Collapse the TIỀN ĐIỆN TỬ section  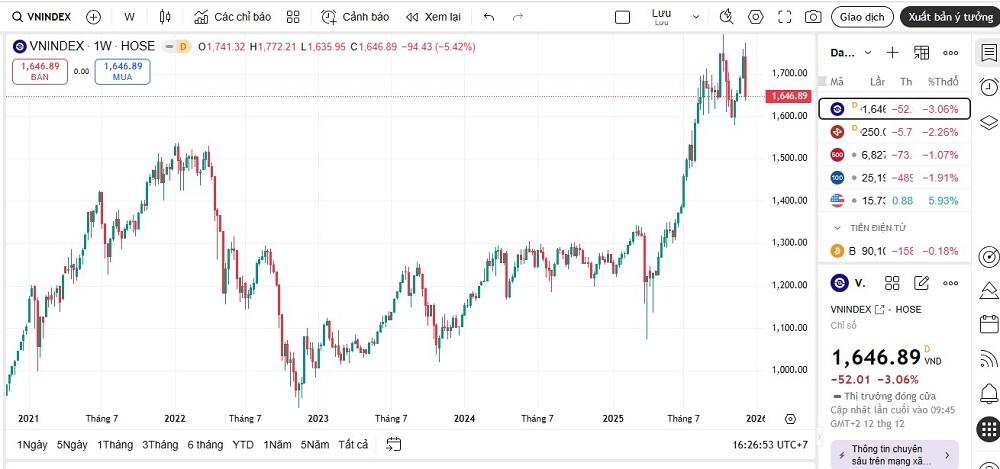click(870, 228)
